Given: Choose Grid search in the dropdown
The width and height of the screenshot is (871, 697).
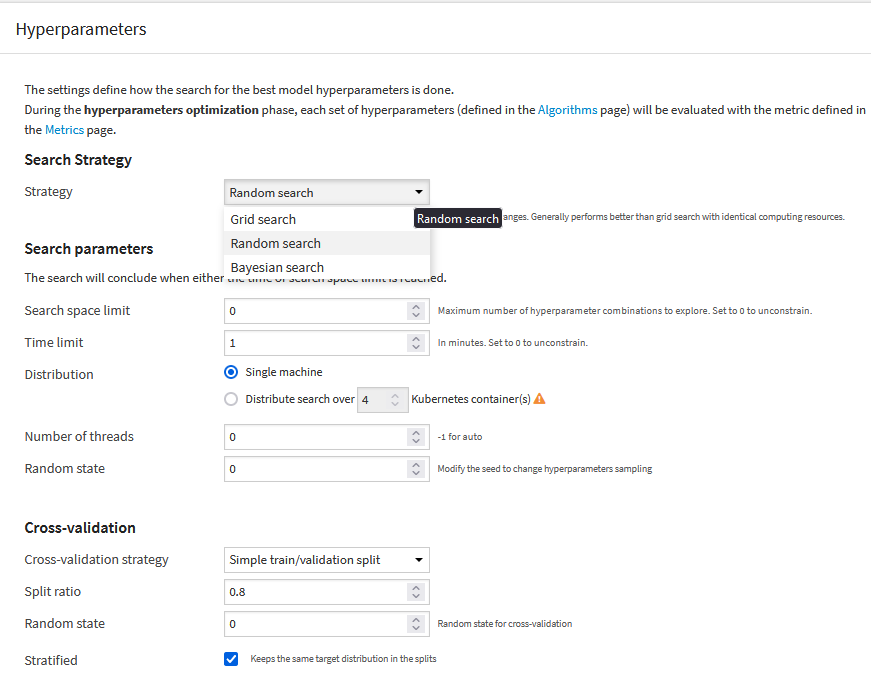Looking at the screenshot, I should (x=262, y=218).
